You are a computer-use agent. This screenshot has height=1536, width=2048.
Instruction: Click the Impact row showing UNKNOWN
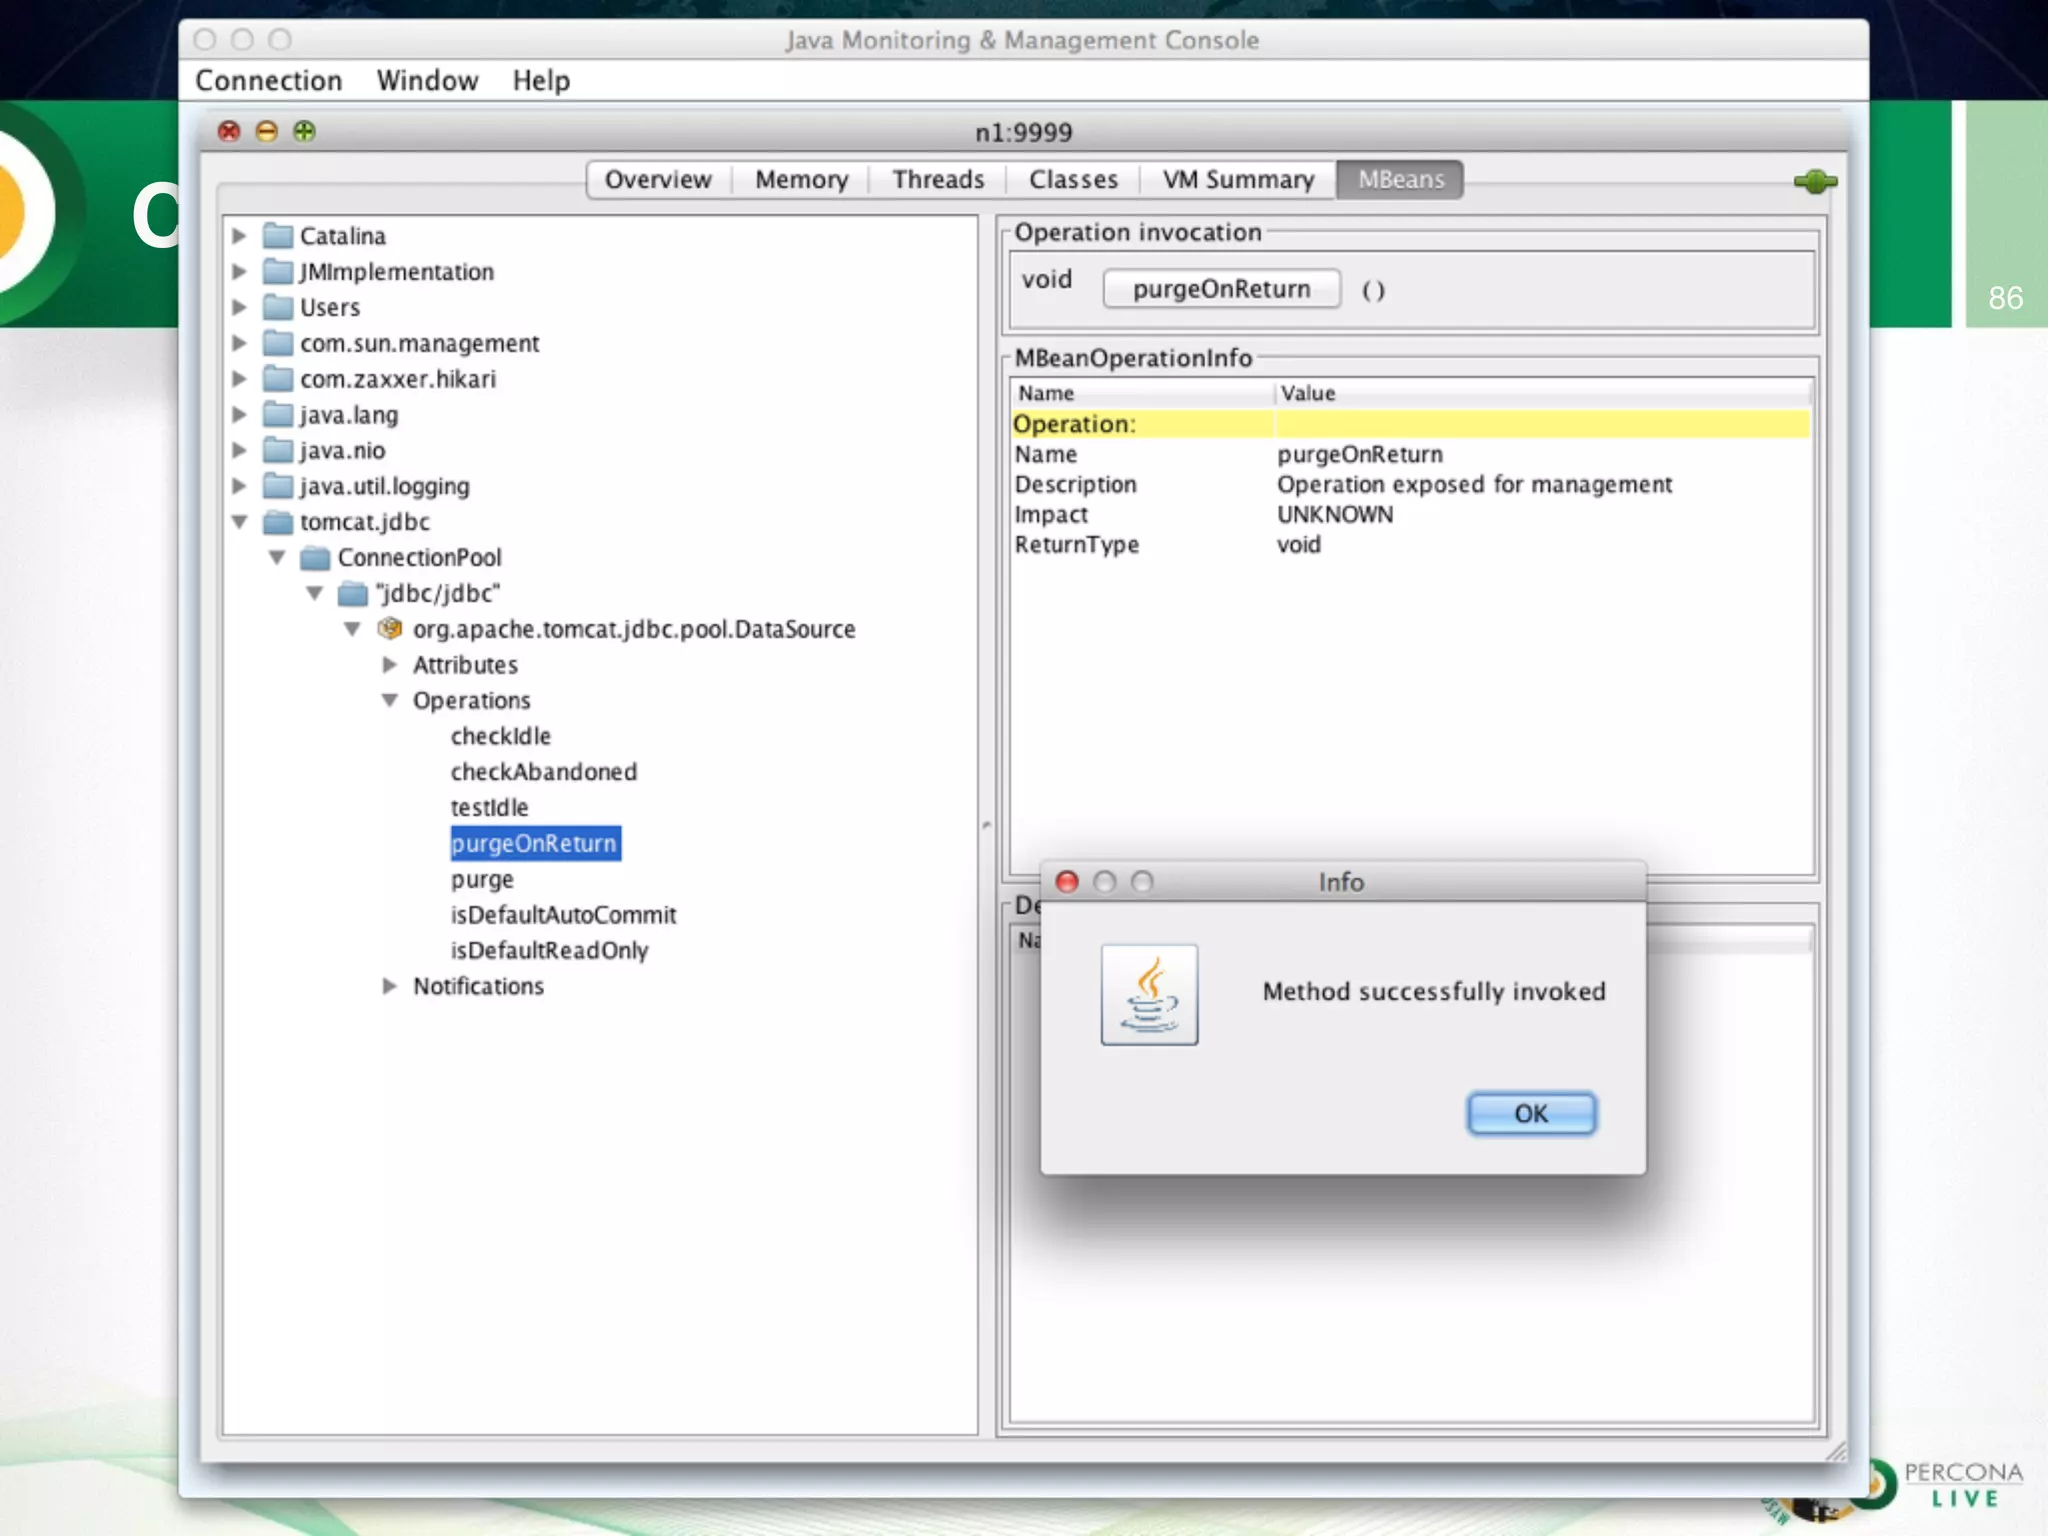(1410, 514)
